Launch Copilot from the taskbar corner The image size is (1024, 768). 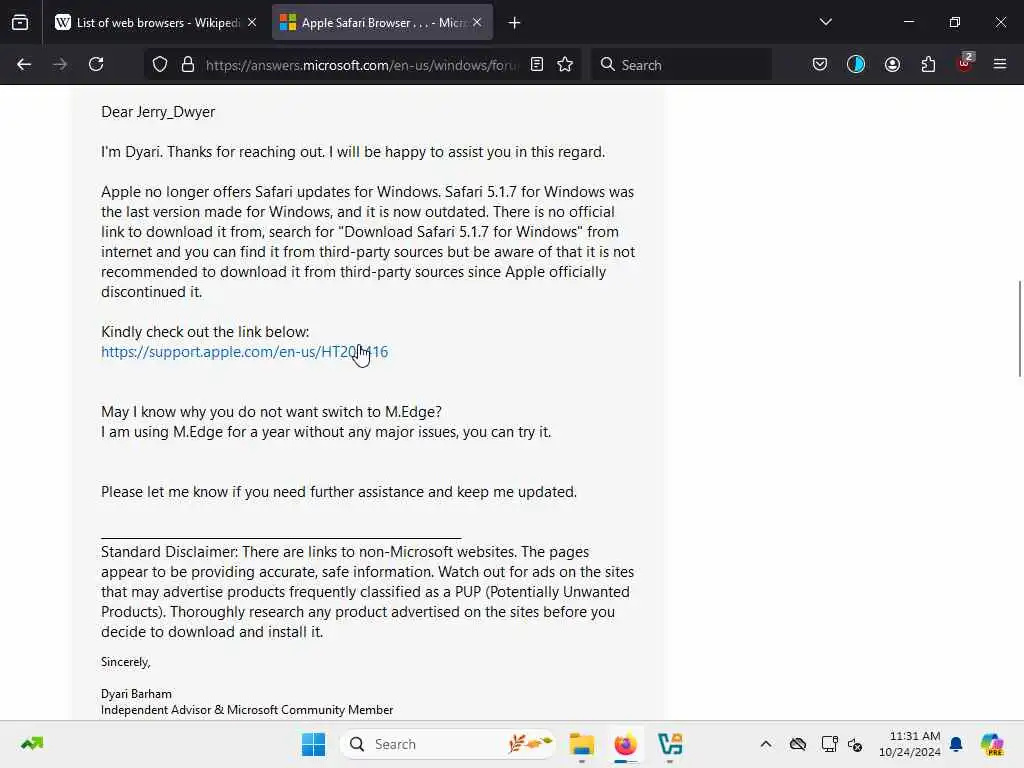992,744
